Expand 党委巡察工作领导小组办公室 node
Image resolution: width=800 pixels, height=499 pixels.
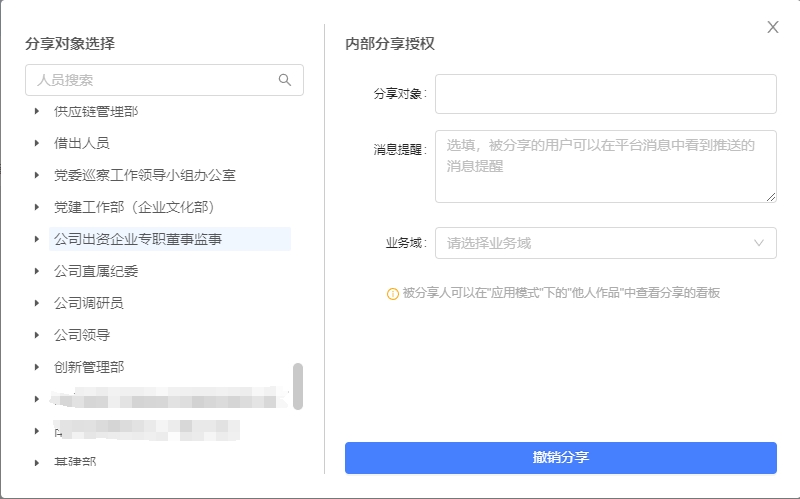pos(37,175)
